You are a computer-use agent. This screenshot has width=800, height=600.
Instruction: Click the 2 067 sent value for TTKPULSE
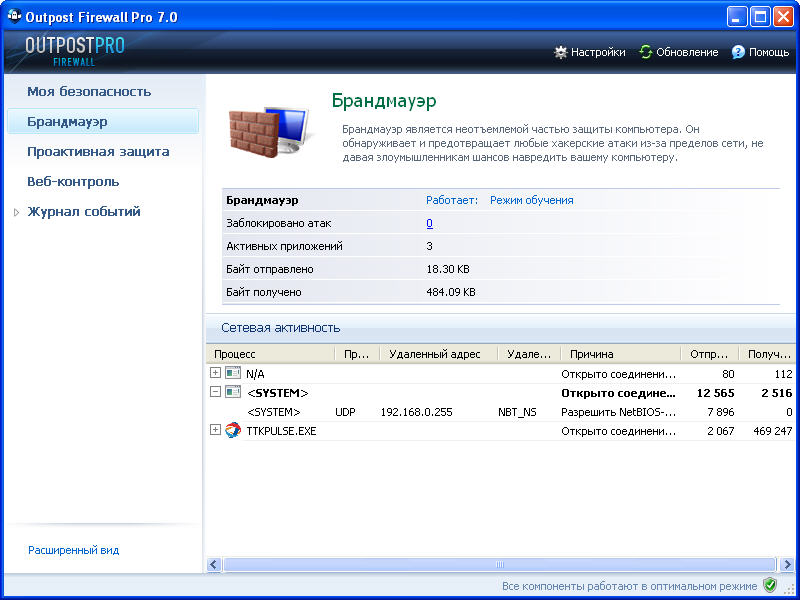720,431
